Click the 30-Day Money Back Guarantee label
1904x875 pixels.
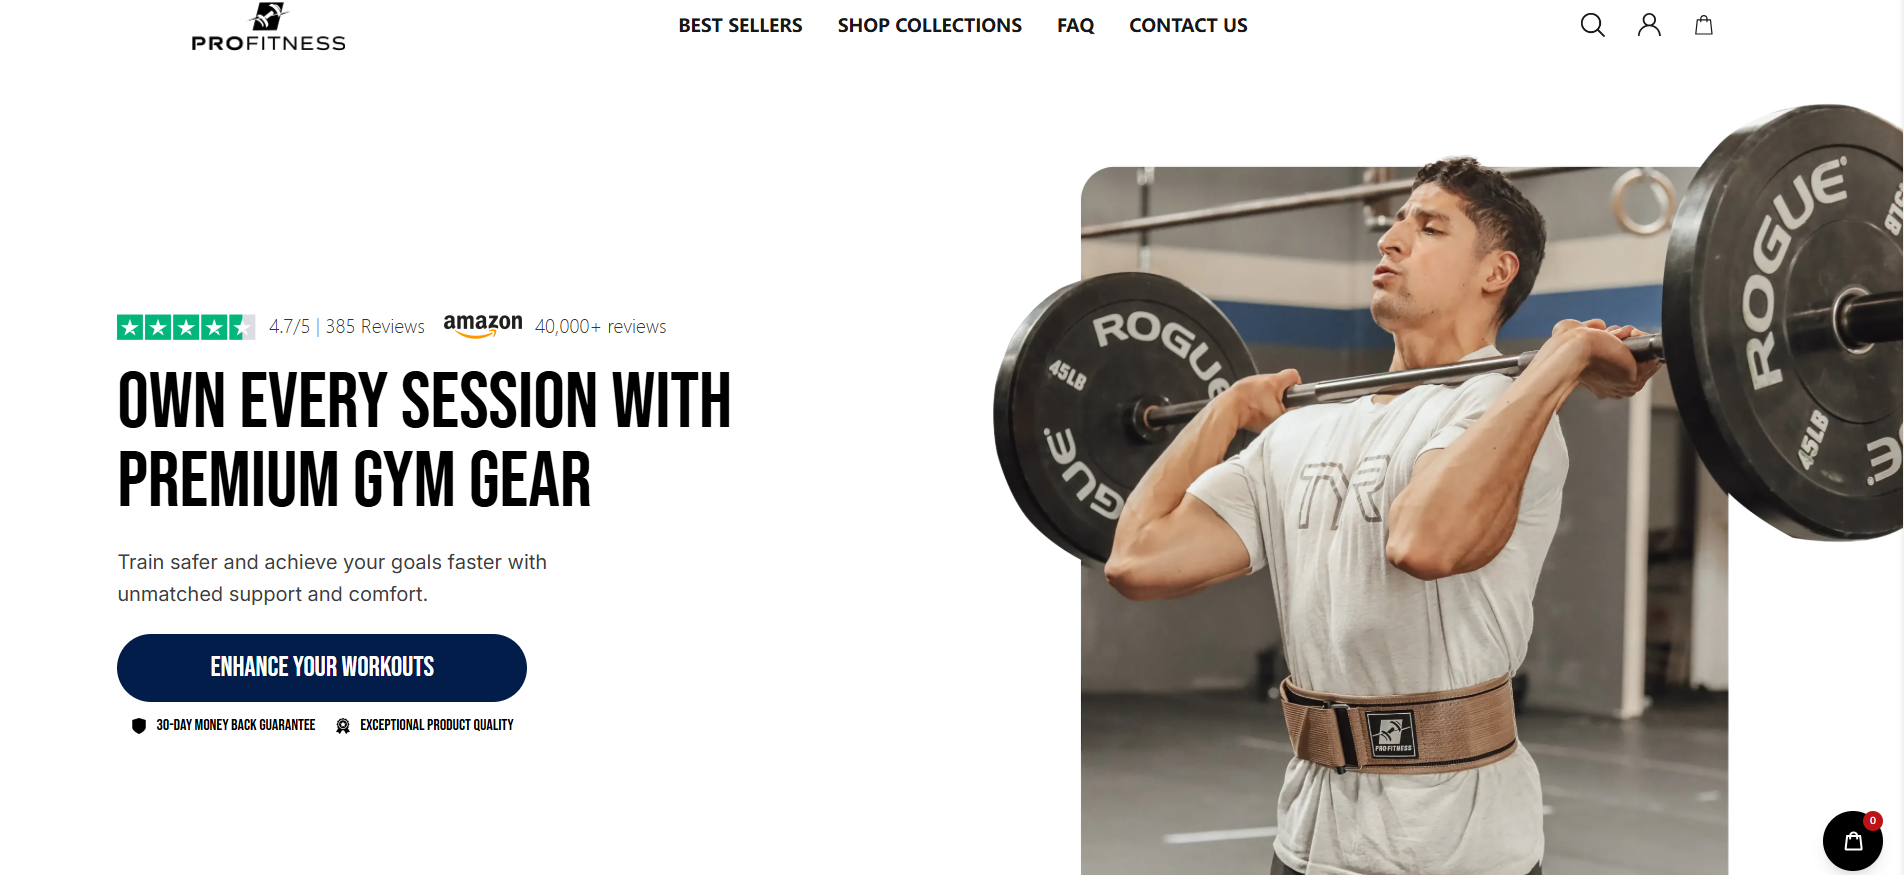[235, 725]
